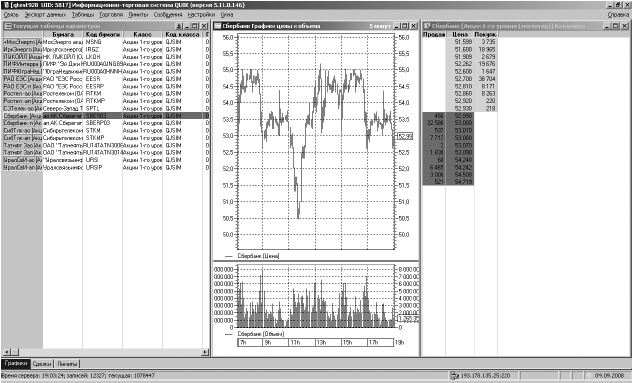Switch to the Лимиты tab at the bottom
This screenshot has height=383, width=633.
(67, 364)
